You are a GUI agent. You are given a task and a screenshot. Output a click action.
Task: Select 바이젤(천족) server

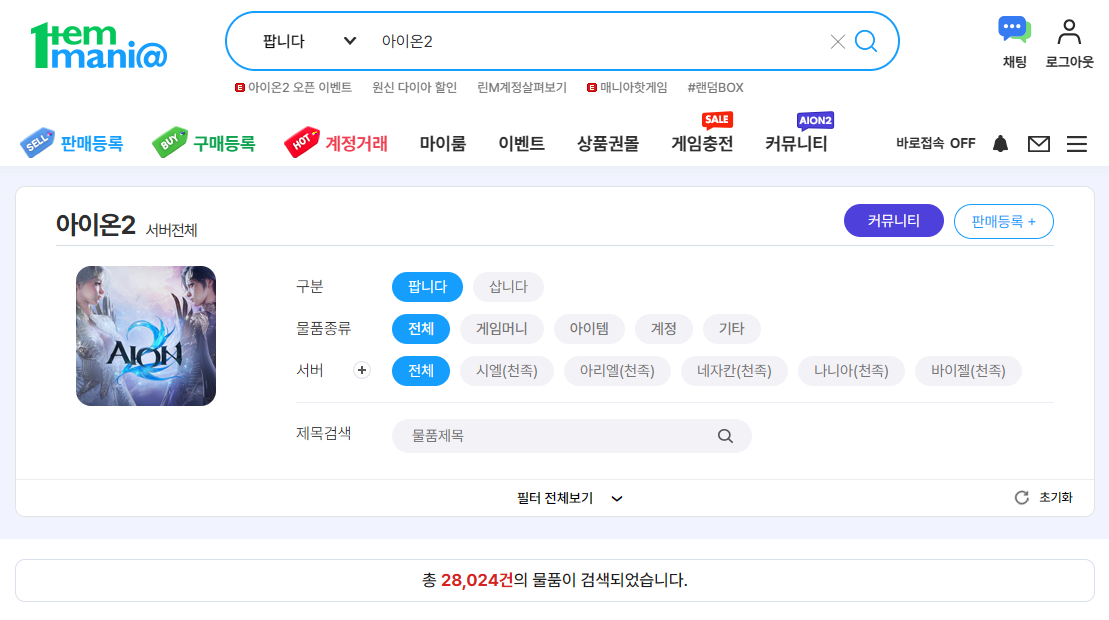tap(968, 370)
